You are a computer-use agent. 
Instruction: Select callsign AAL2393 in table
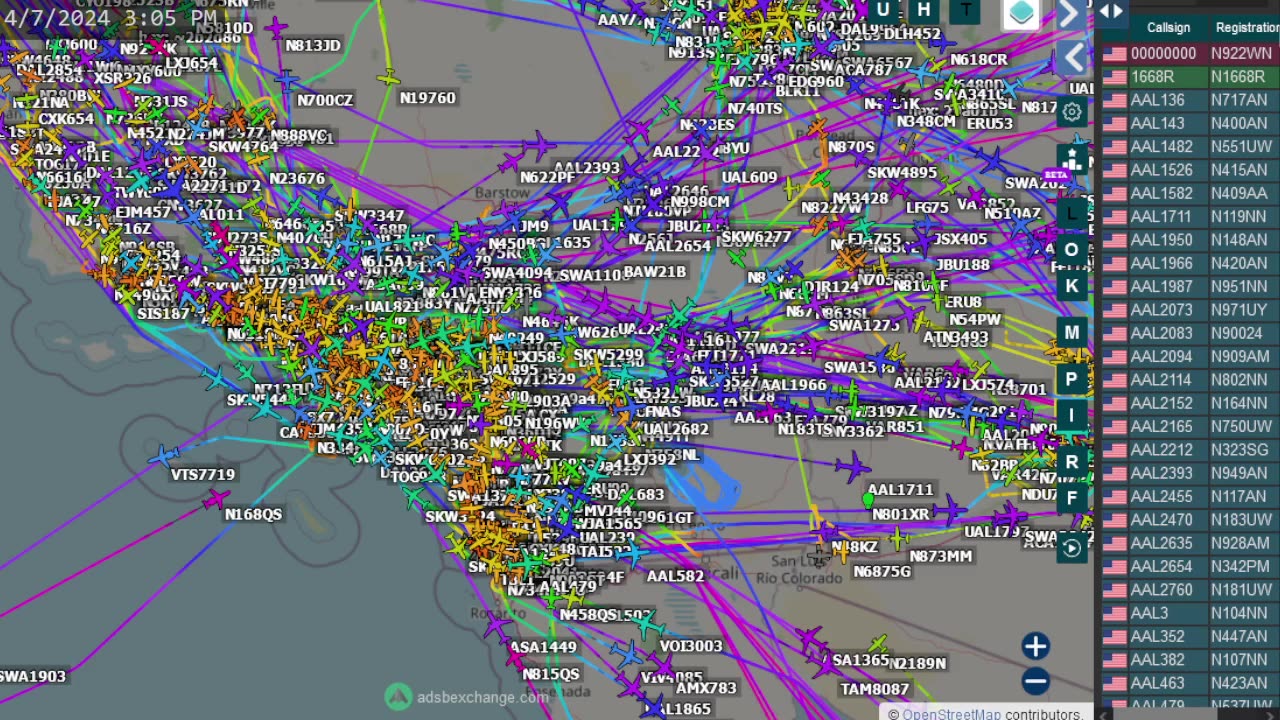[1161, 473]
